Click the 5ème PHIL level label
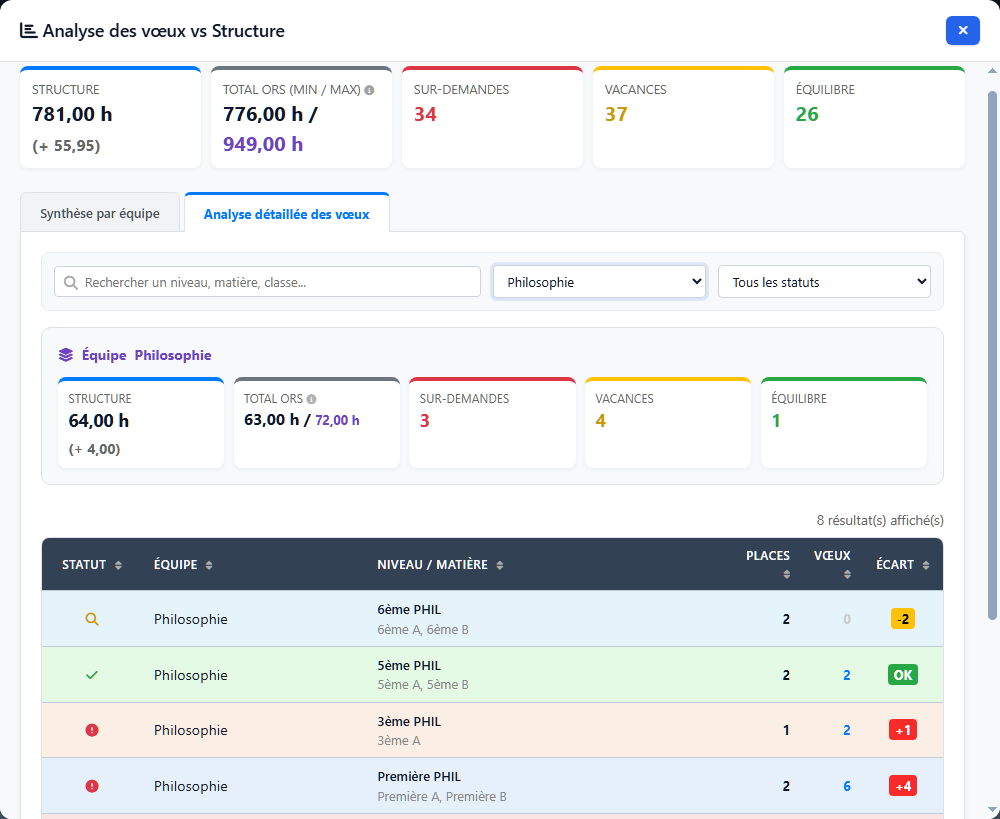The width and height of the screenshot is (1000, 819). [409, 666]
